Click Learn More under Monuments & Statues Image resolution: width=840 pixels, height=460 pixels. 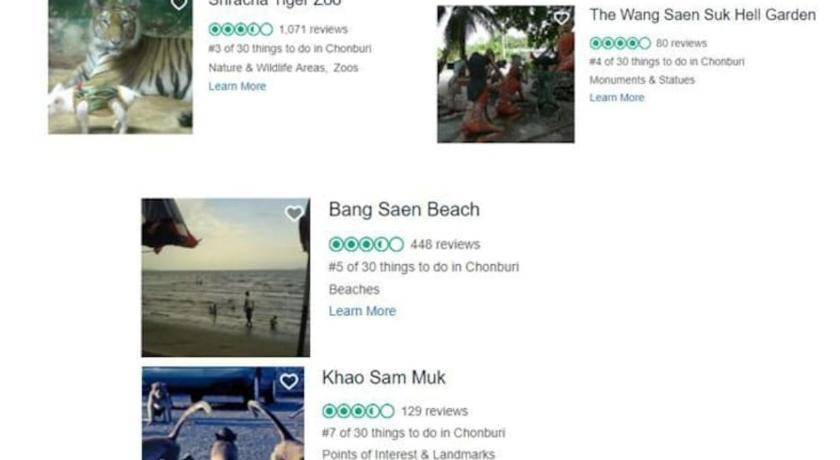[x=616, y=98]
